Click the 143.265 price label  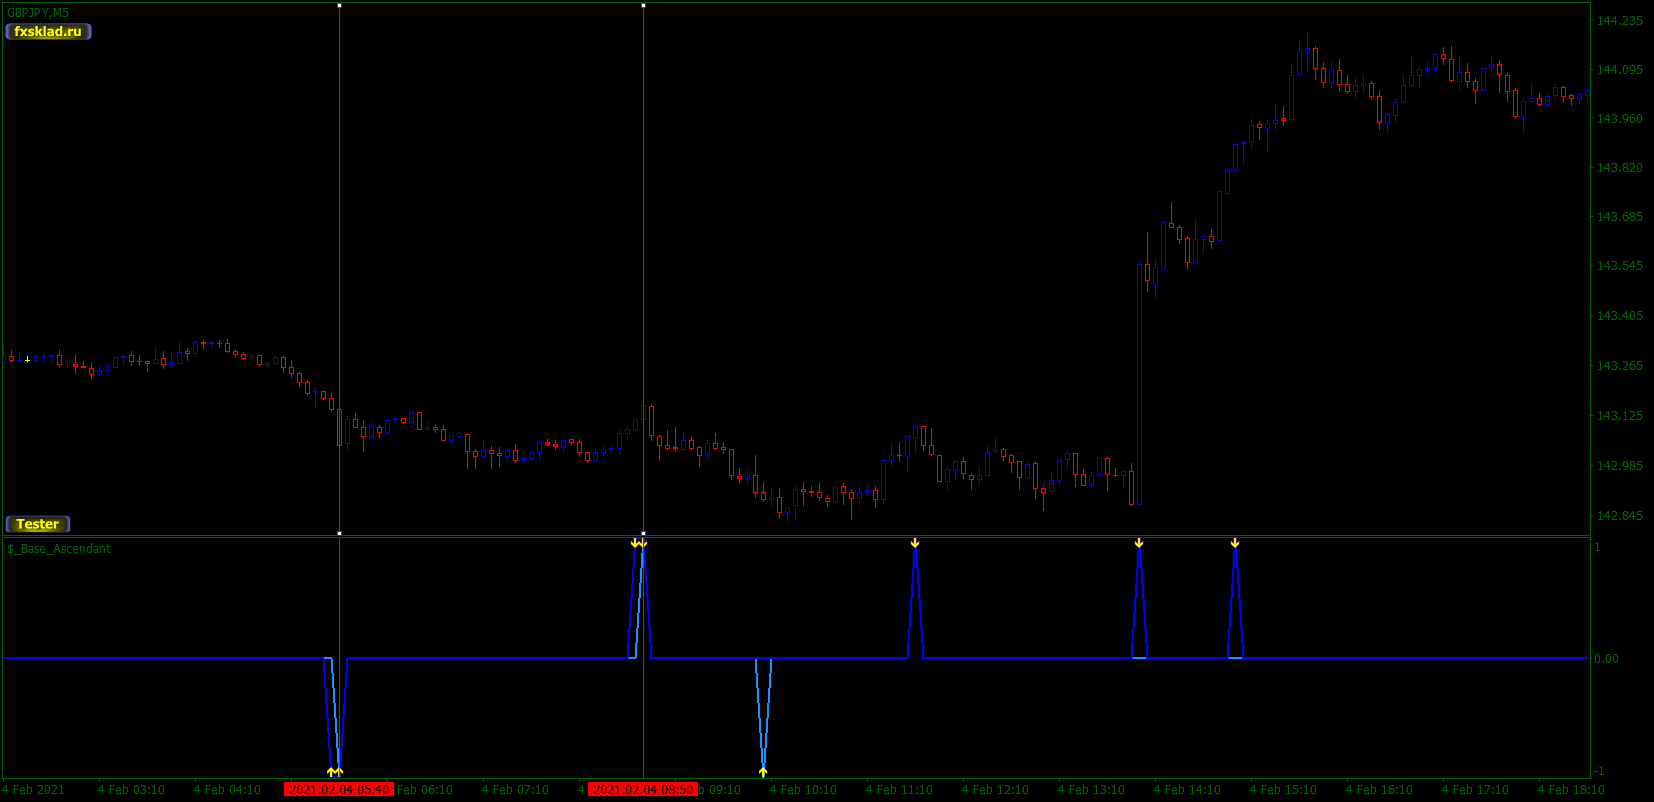point(1620,366)
